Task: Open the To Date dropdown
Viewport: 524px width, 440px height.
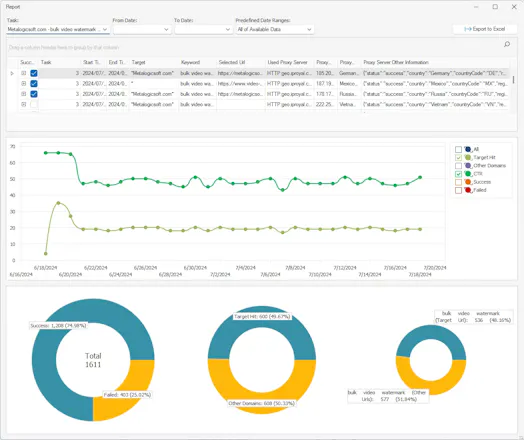Action: pos(204,29)
